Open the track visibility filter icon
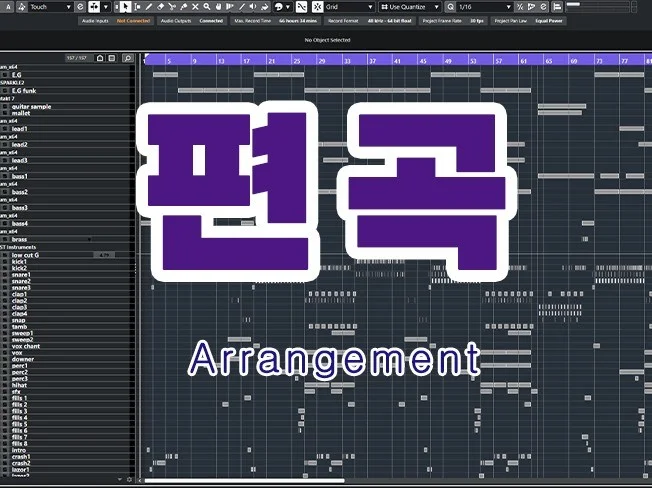652x488 pixels. (111, 58)
